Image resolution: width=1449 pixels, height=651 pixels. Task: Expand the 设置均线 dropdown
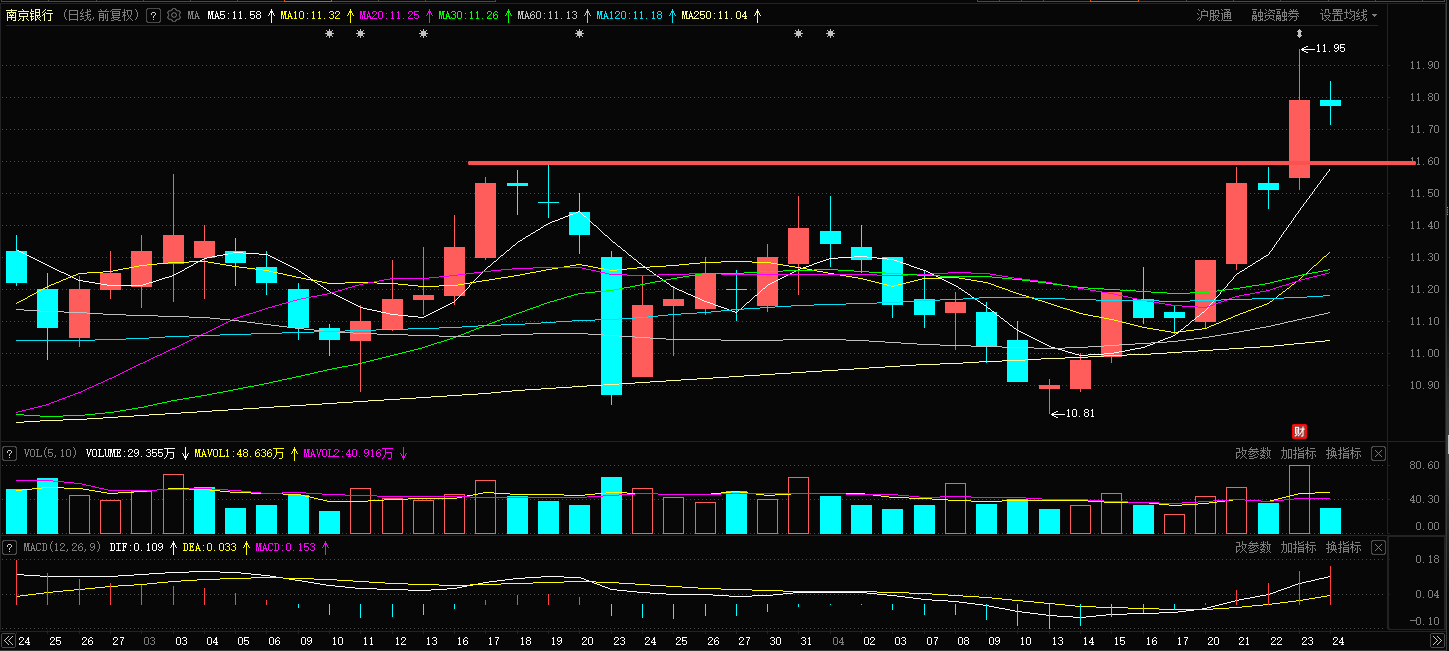point(1348,15)
